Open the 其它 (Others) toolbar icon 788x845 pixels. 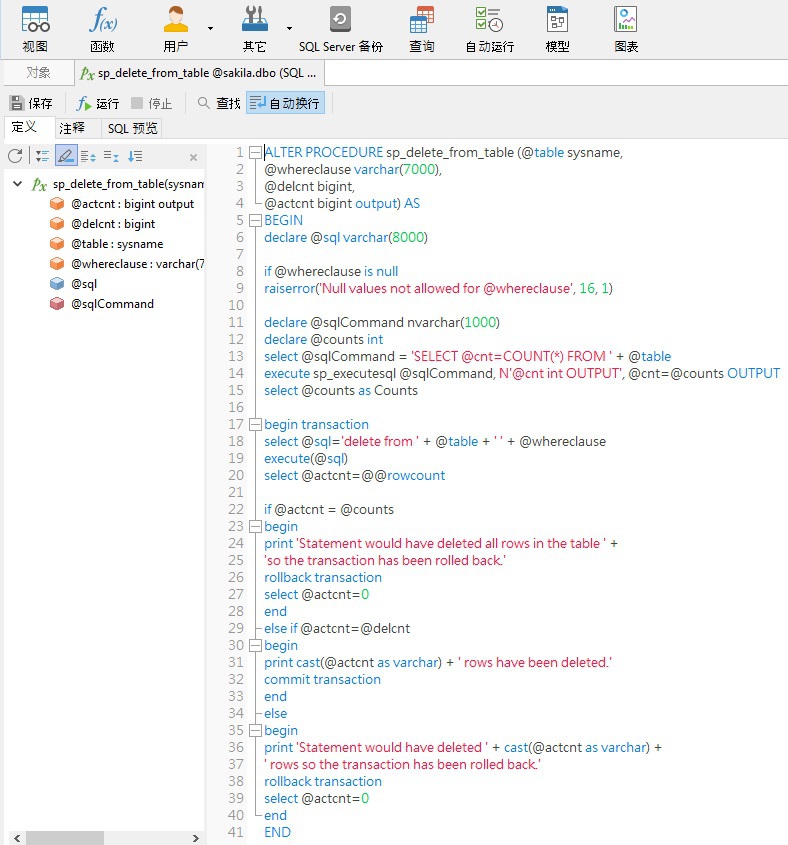254,29
